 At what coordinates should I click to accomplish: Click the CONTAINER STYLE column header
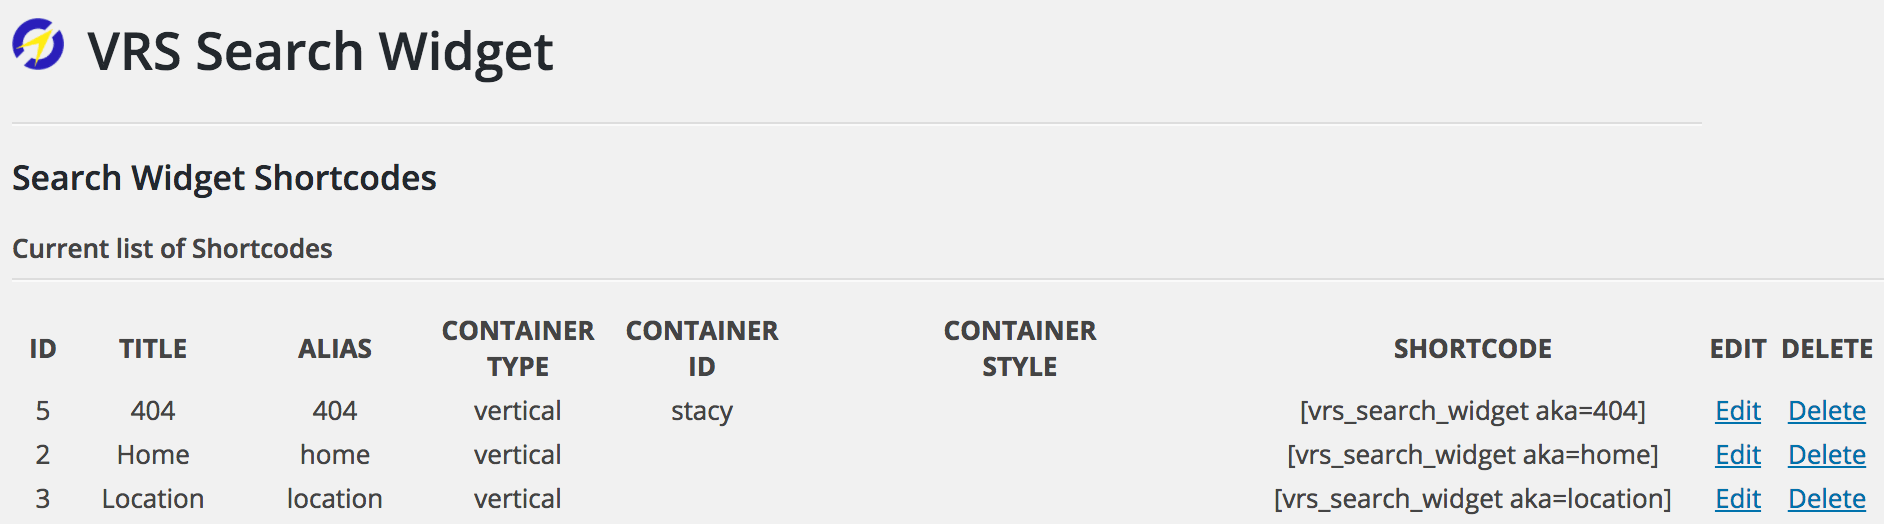click(1020, 349)
